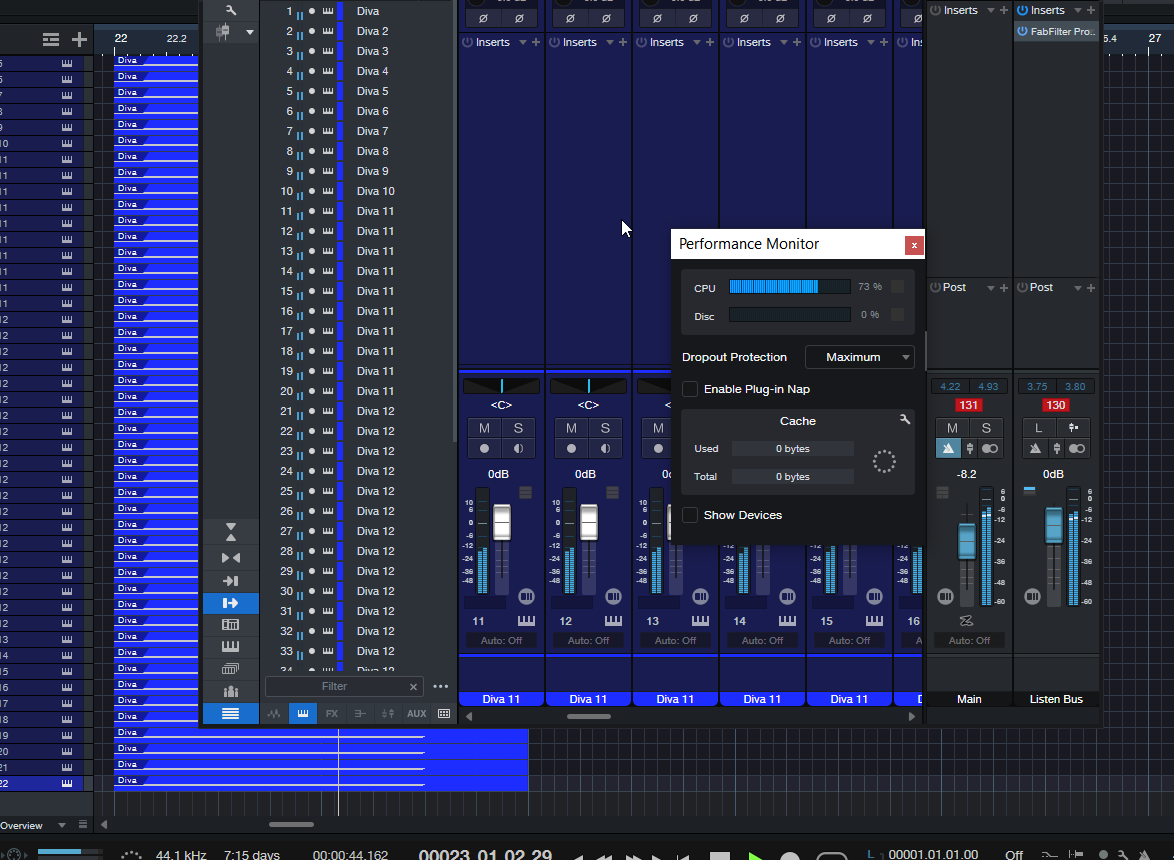Viewport: 1174px width, 860px height.
Task: Open the Dropout Protection Maximum dropdown
Action: coord(860,357)
